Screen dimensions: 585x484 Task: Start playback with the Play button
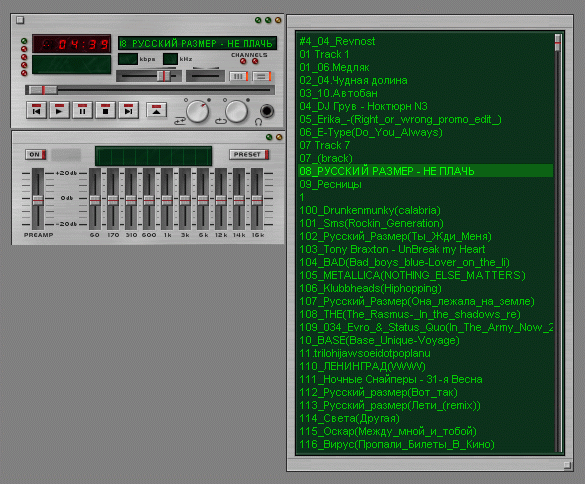(x=59, y=110)
